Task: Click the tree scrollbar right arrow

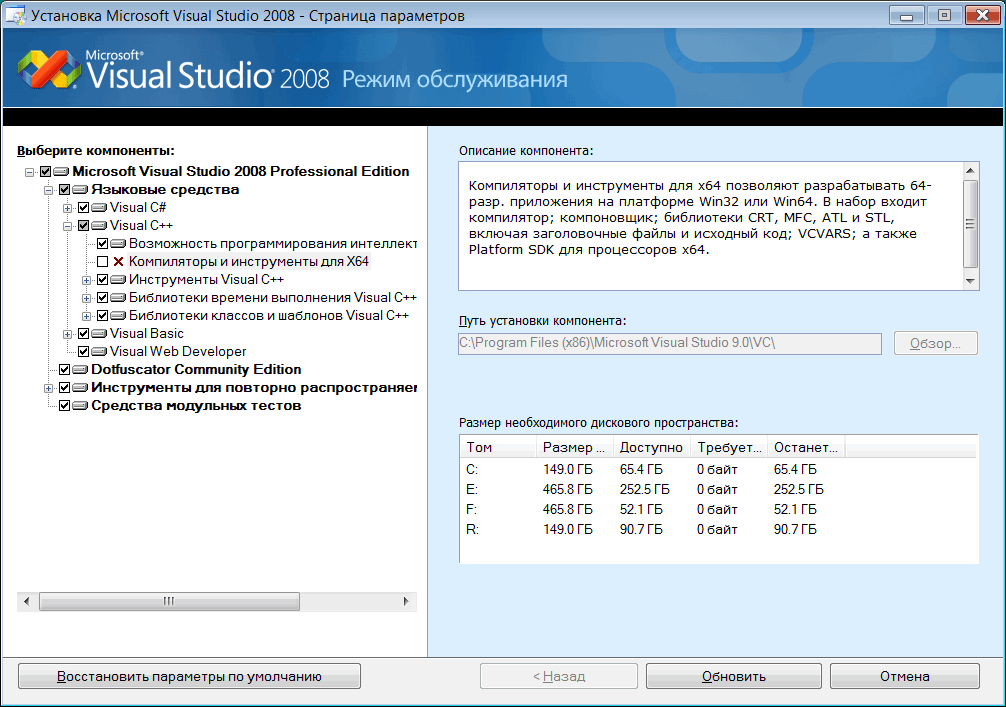Action: point(405,601)
